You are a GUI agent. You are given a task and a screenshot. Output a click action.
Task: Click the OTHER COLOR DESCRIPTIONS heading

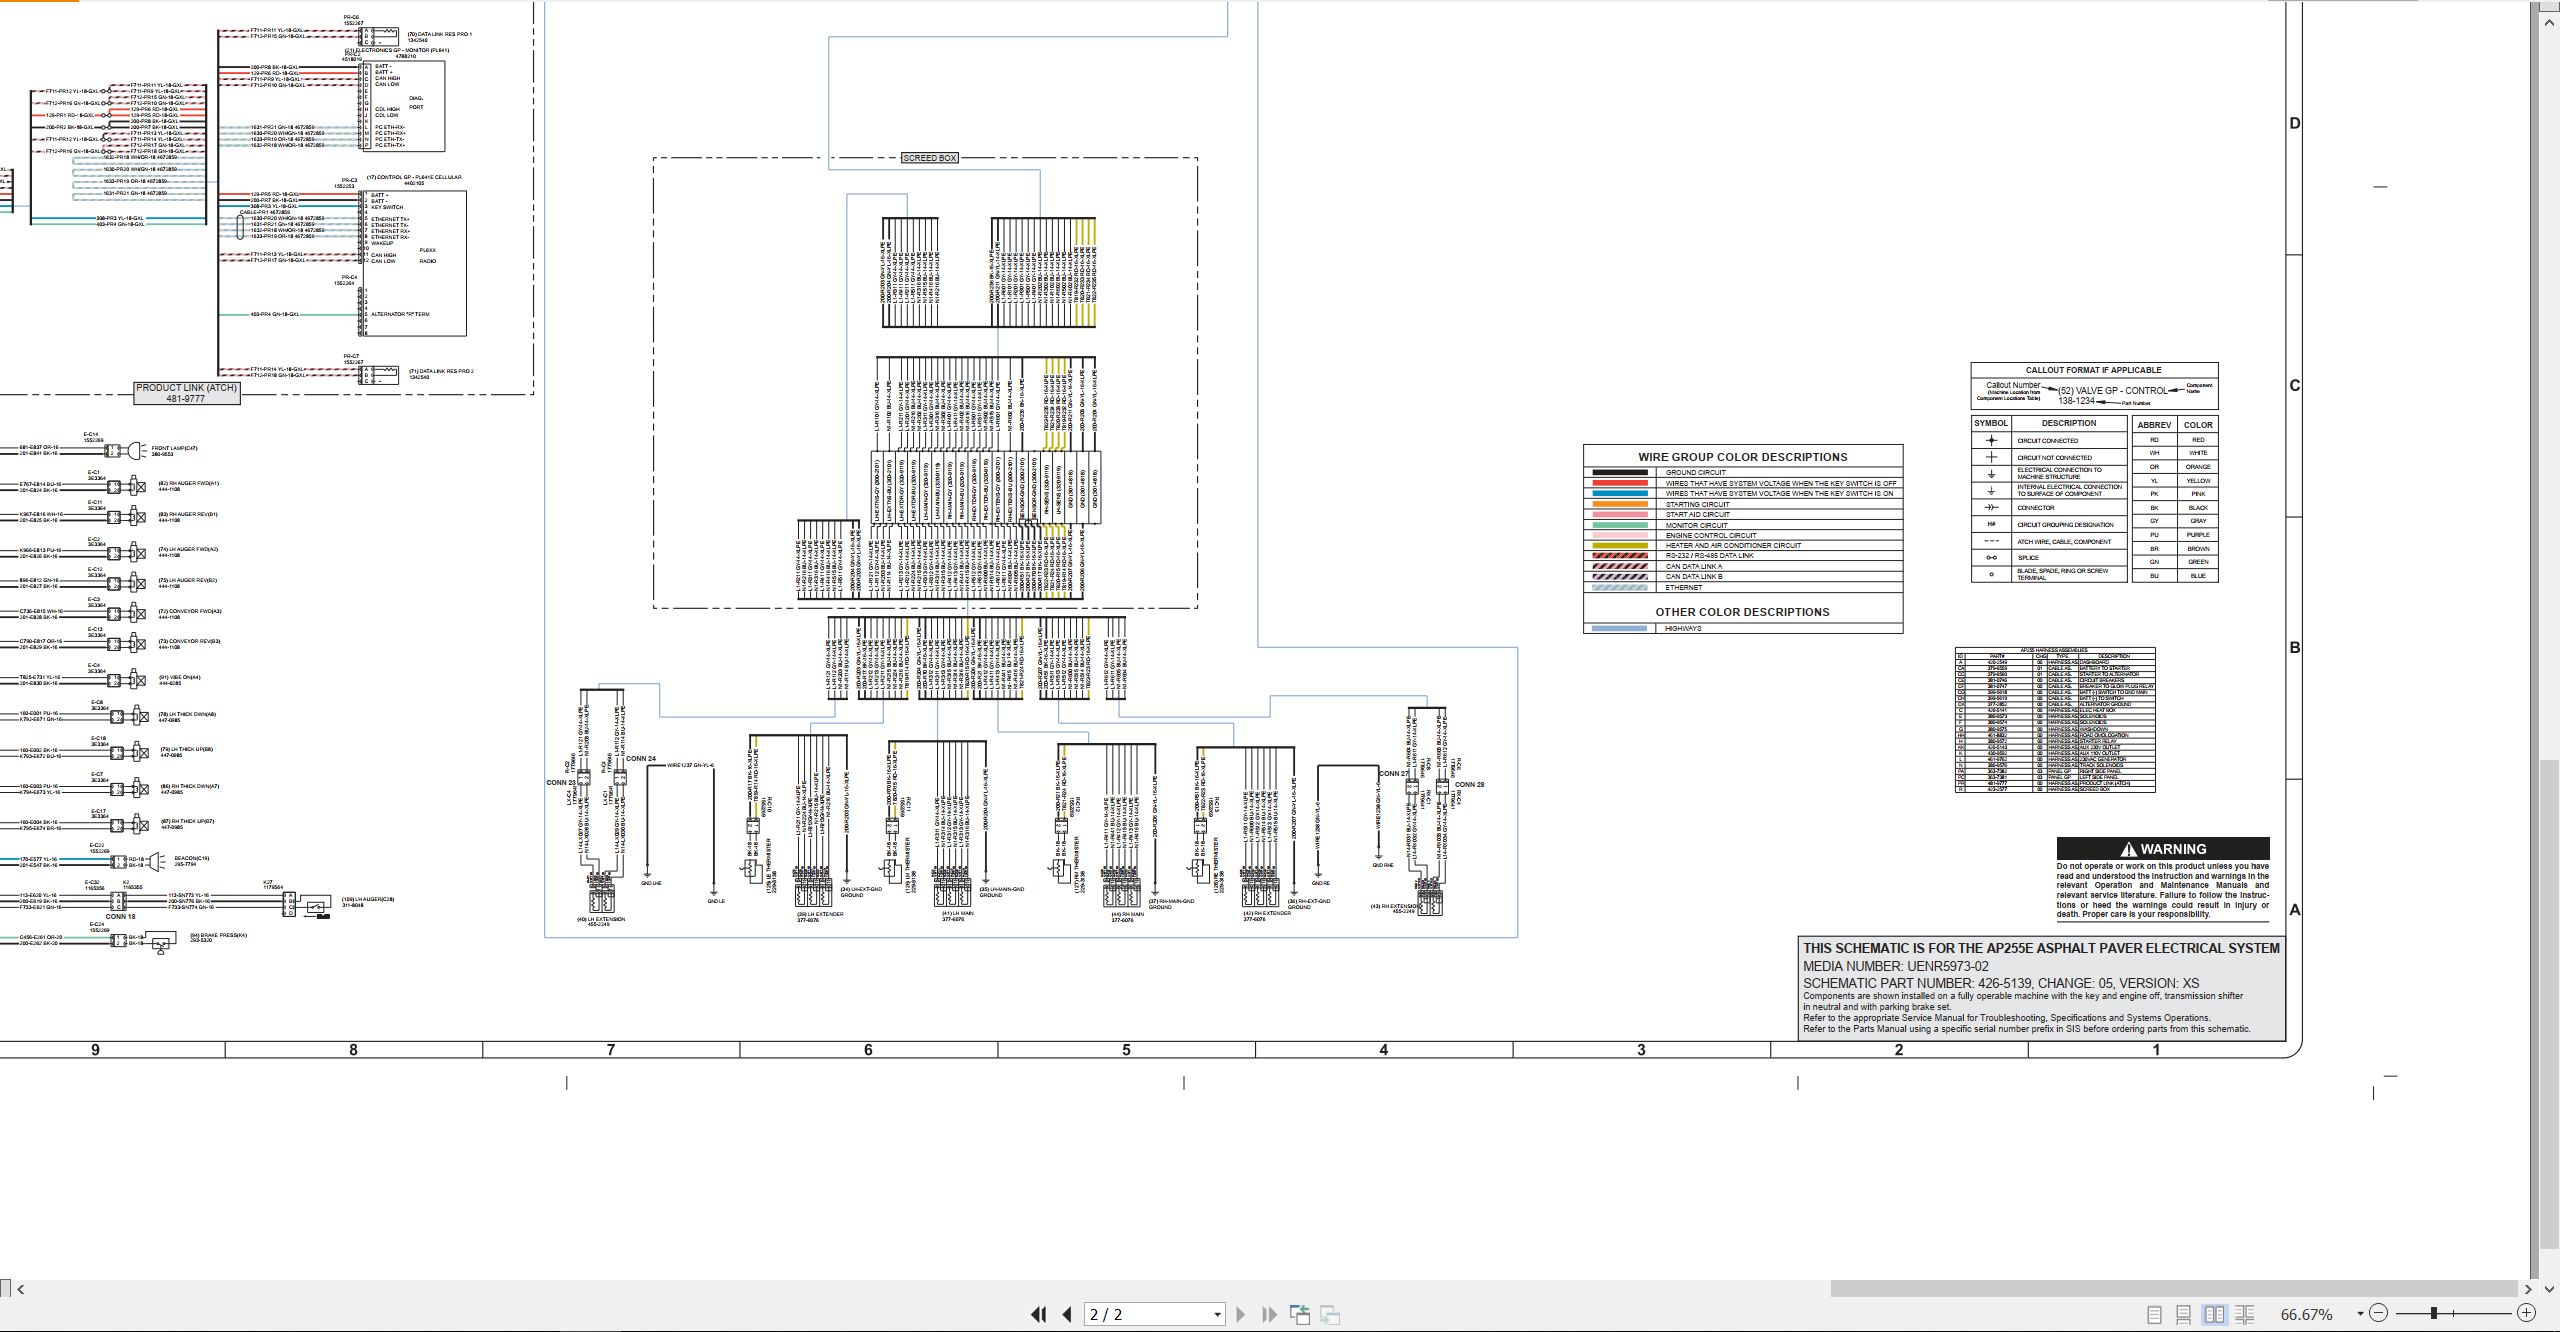point(1742,612)
